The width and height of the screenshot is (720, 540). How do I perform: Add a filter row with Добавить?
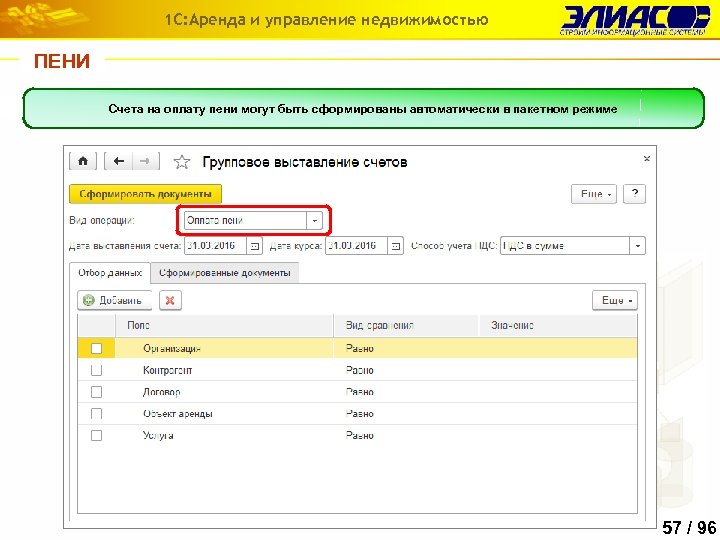tap(114, 300)
